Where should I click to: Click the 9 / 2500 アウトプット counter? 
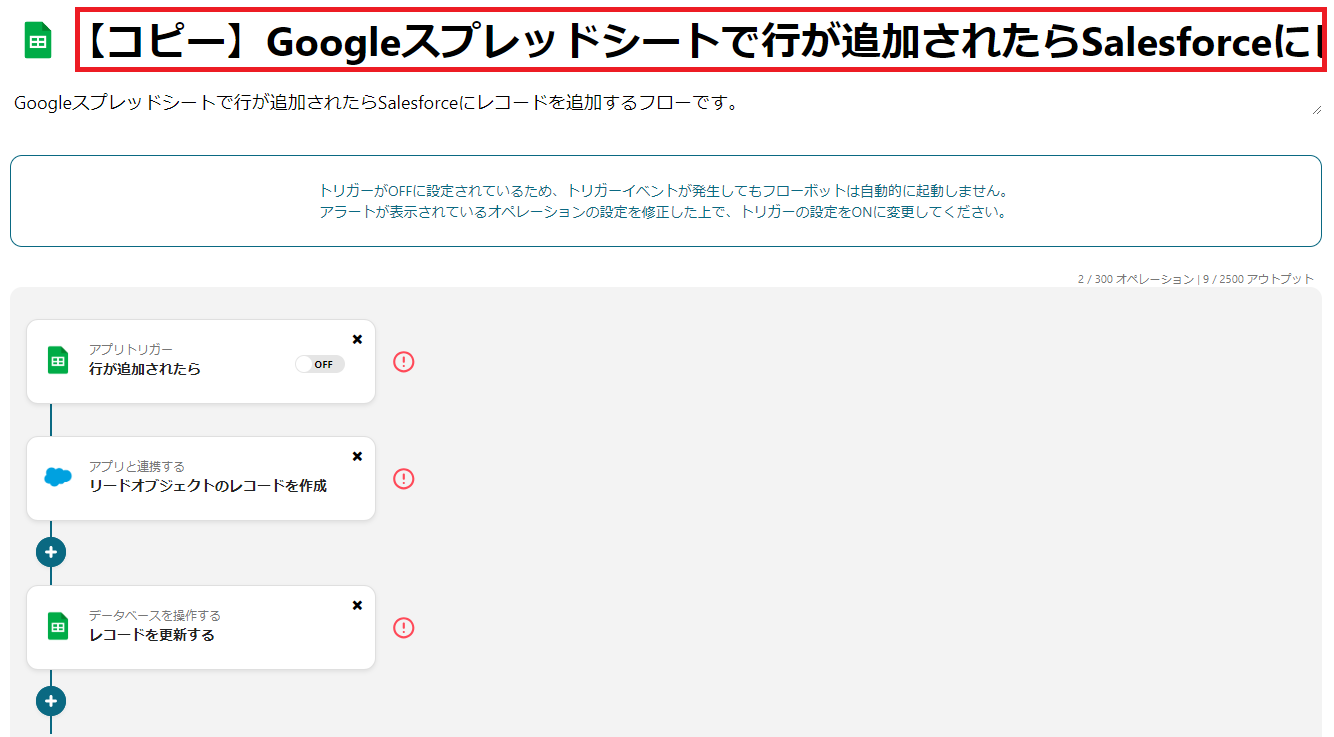tap(1258, 279)
